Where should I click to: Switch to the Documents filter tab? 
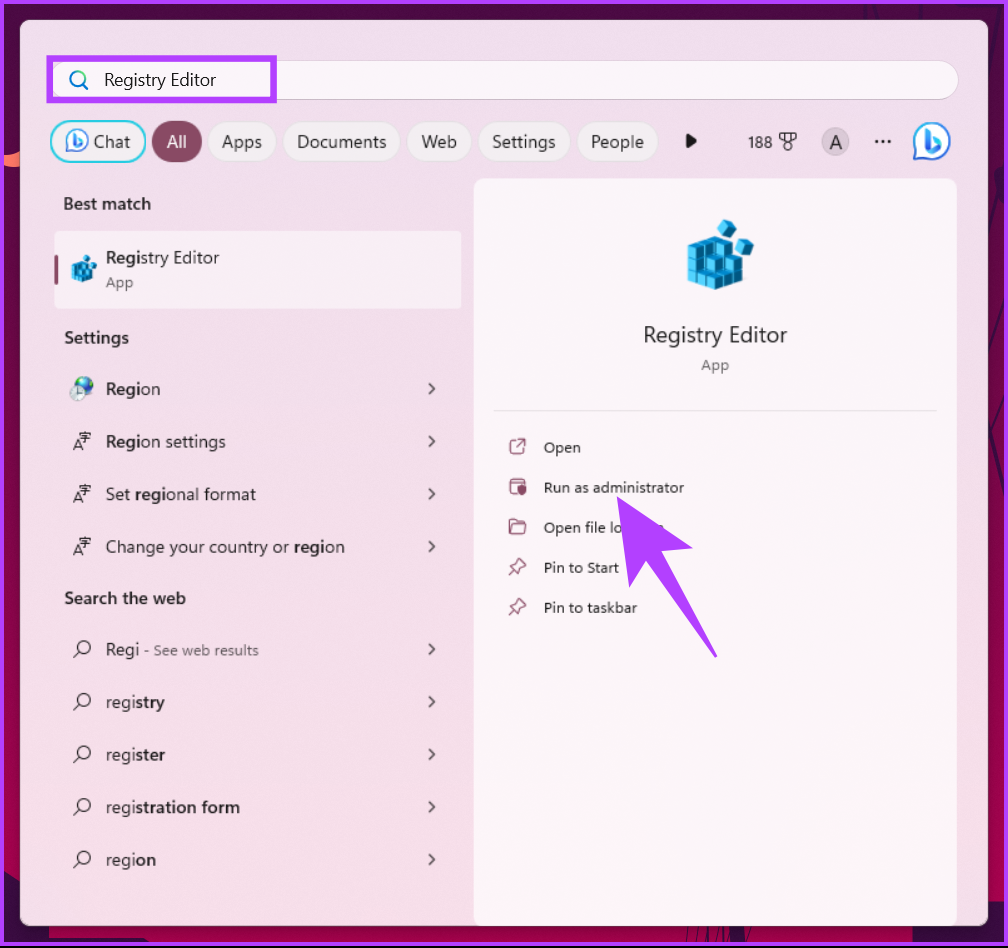pyautogui.click(x=341, y=141)
